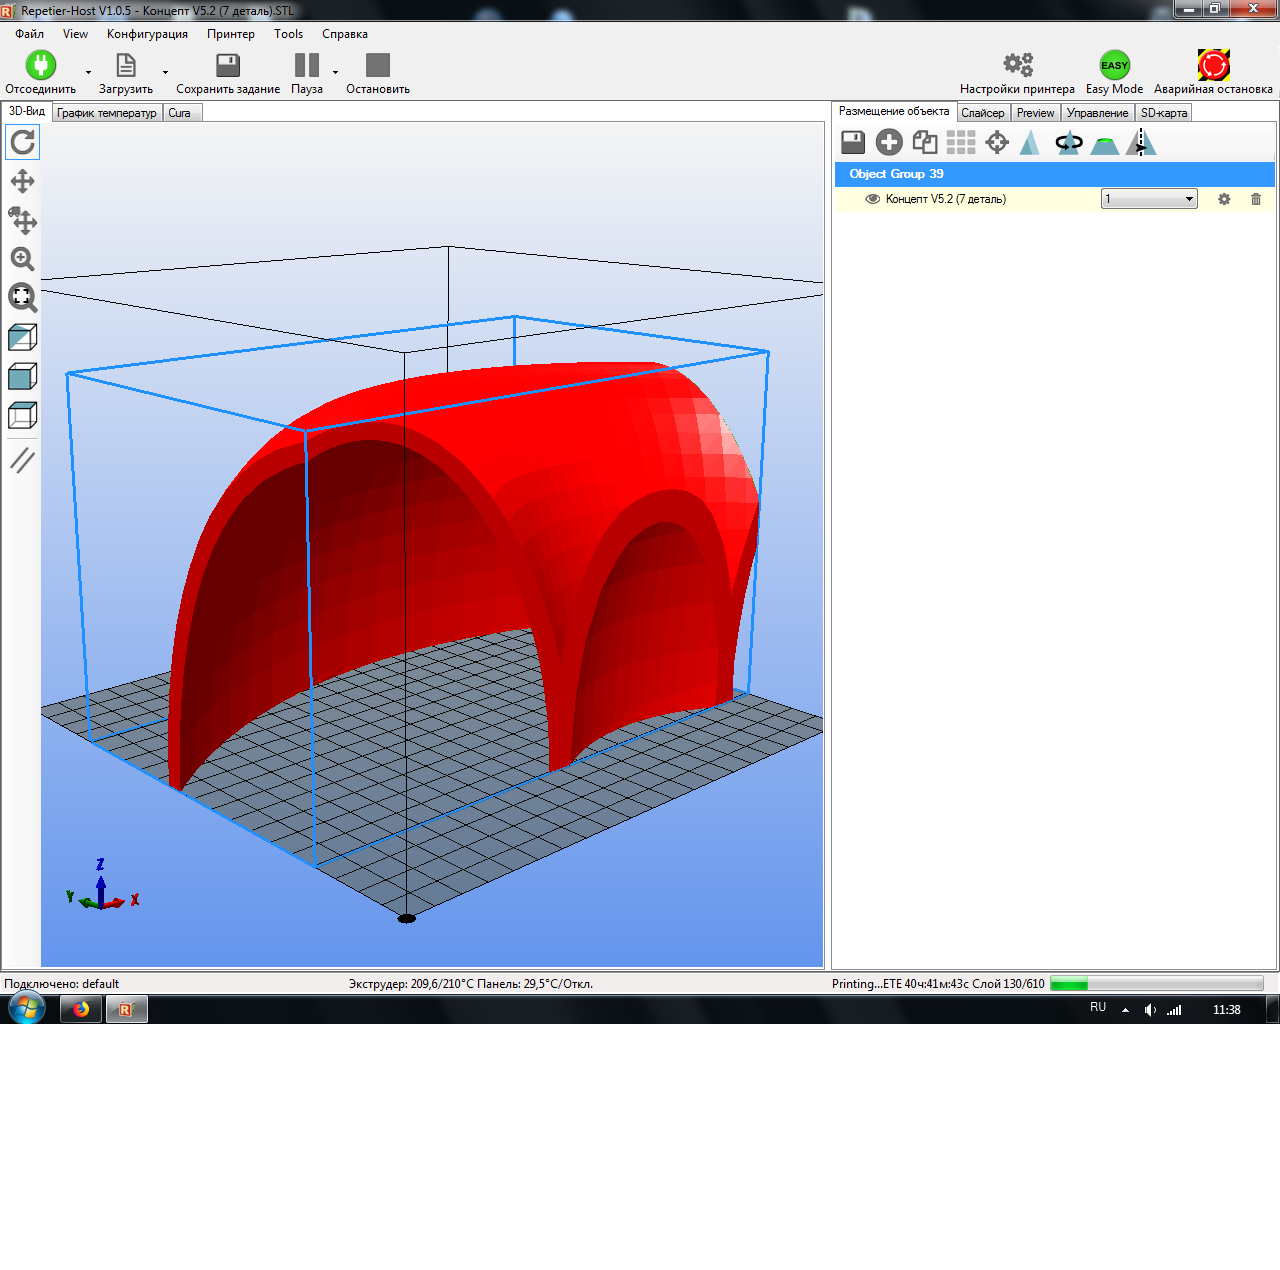Copy object Концепт V5.2
The width and height of the screenshot is (1280, 1270).
924,142
